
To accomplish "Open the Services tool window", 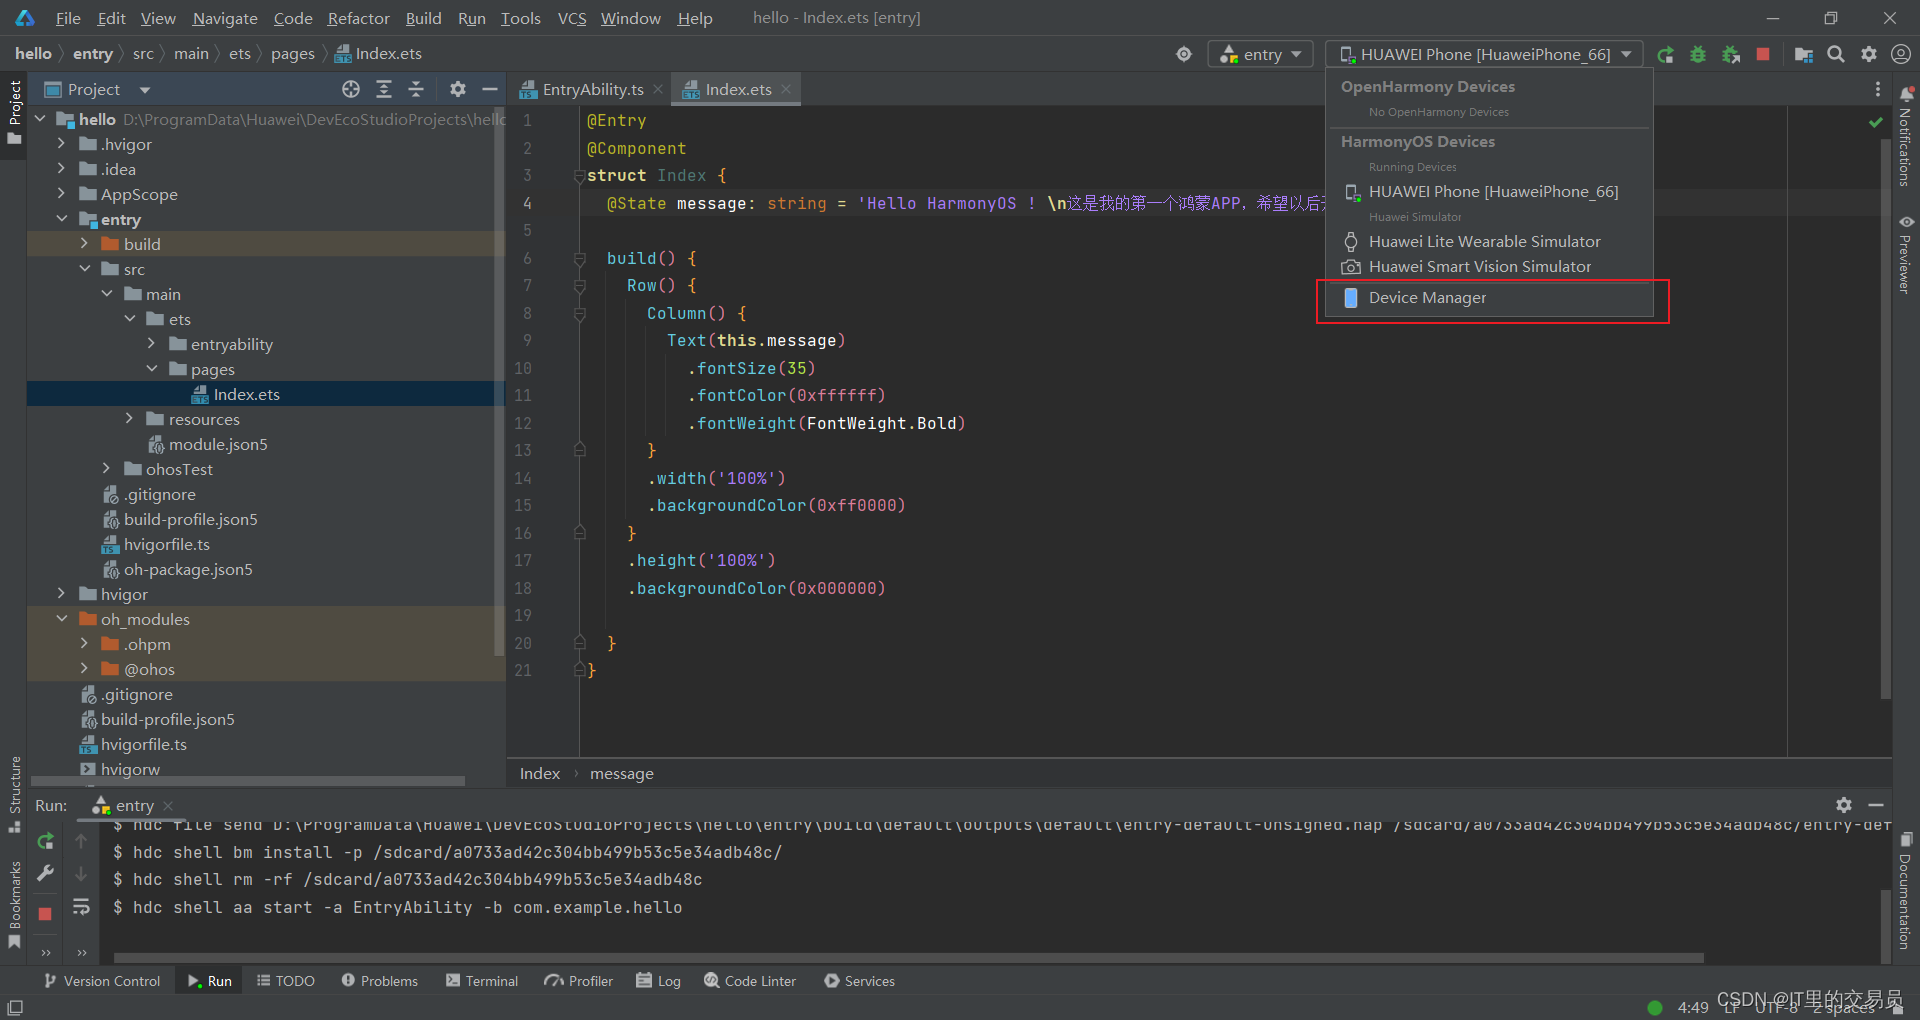I will [860, 981].
